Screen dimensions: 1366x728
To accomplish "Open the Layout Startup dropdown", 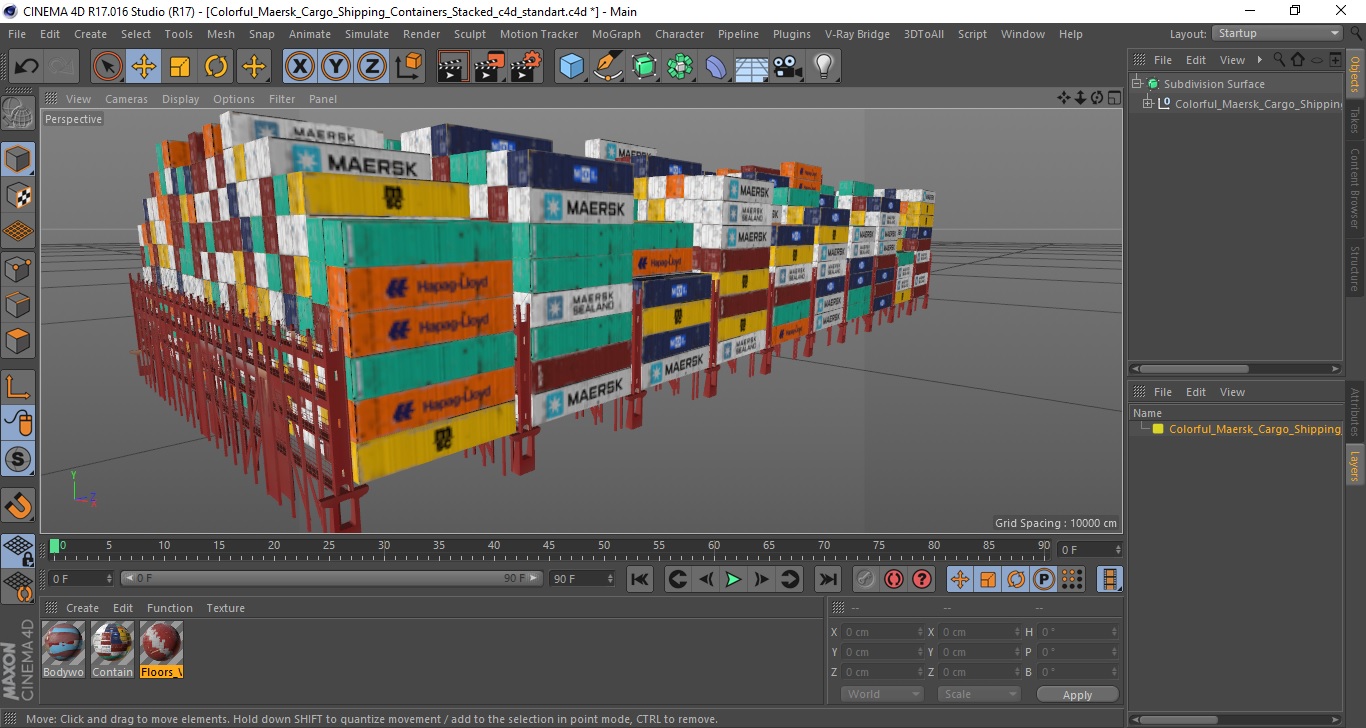I will pos(1277,33).
